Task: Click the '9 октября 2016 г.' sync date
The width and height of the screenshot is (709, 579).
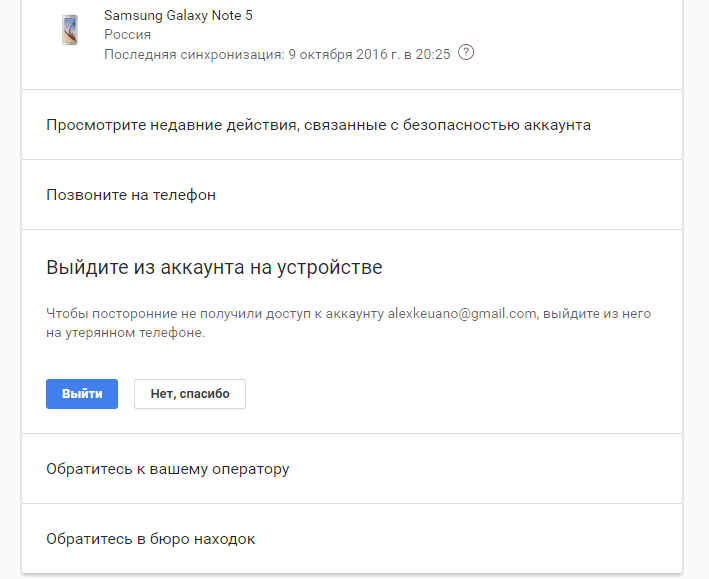Action: point(344,54)
